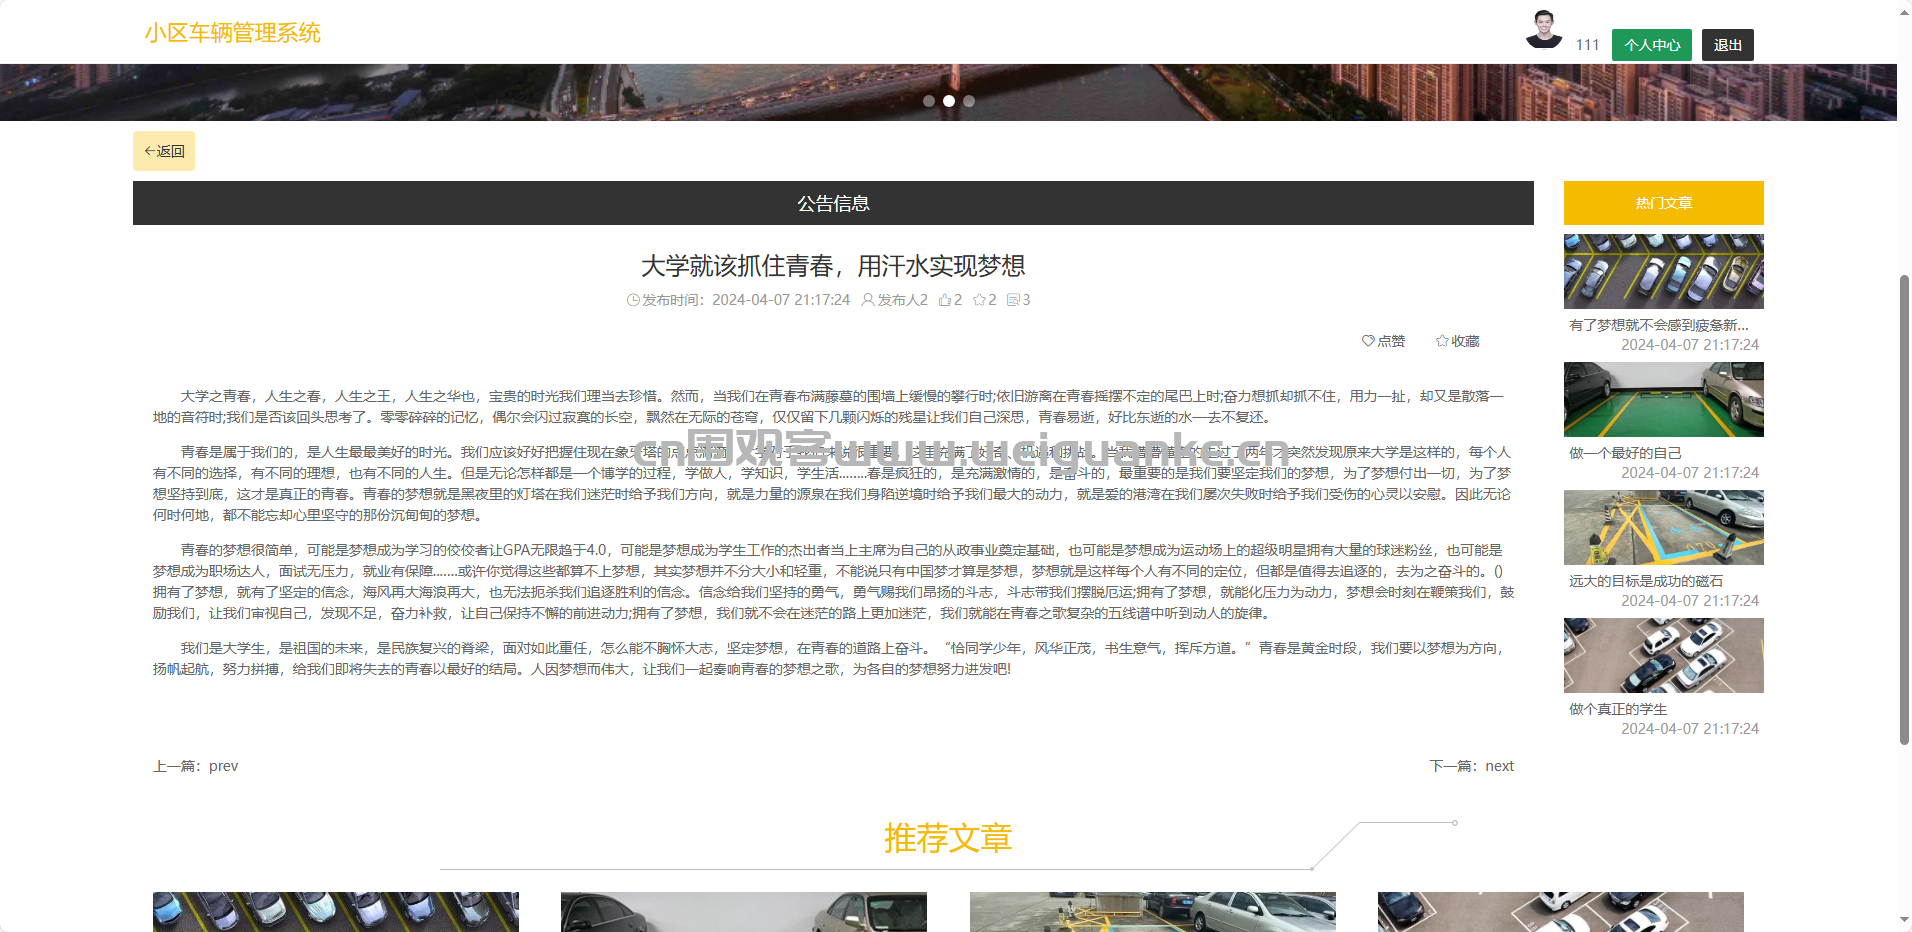Click the publisher person icon
The width and height of the screenshot is (1912, 932).
coord(867,300)
